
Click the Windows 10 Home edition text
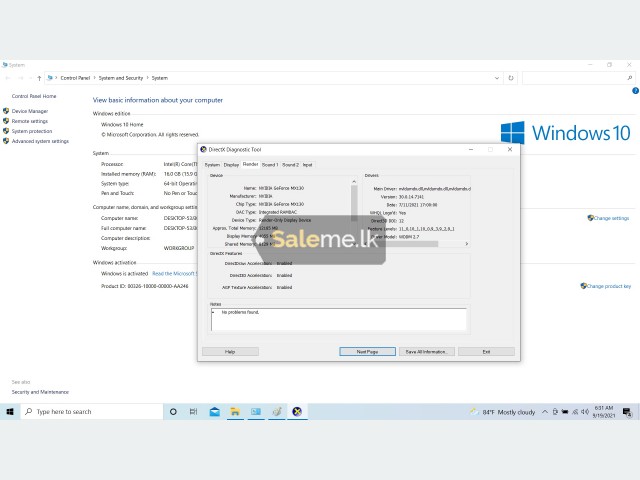click(122, 124)
